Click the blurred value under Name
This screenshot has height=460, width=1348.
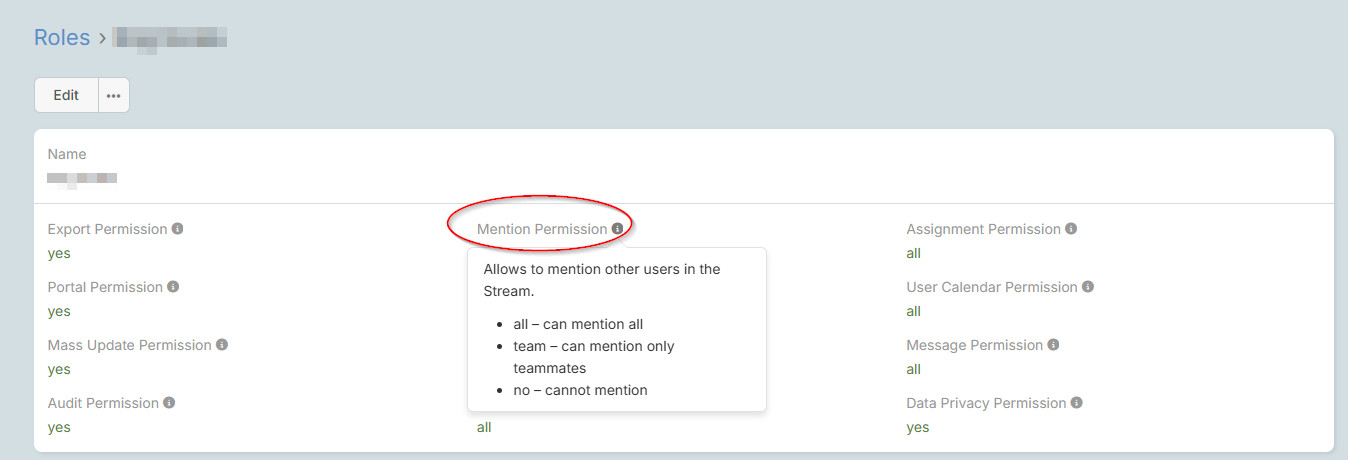[x=82, y=178]
